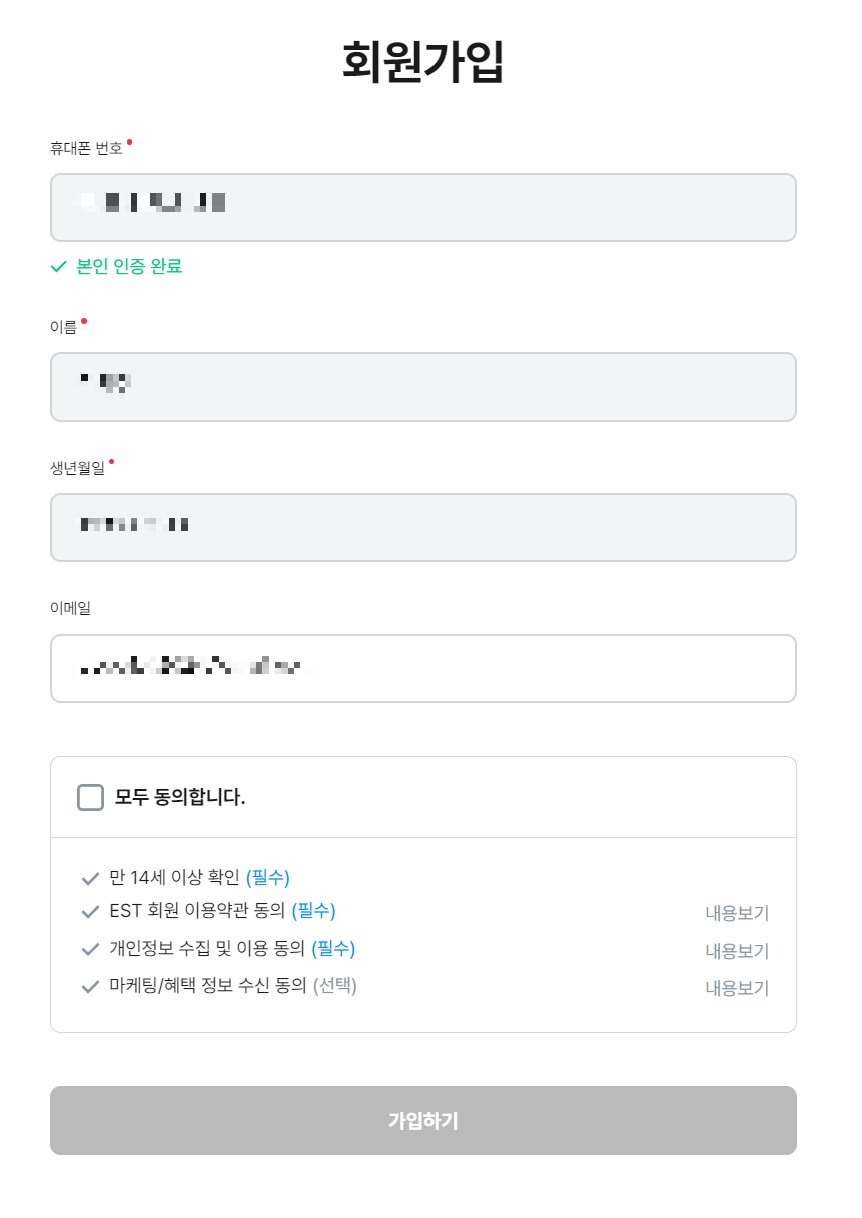This screenshot has width=862, height=1218.
Task: Click the 만 14세 이상 확인 text
Action: 175,878
